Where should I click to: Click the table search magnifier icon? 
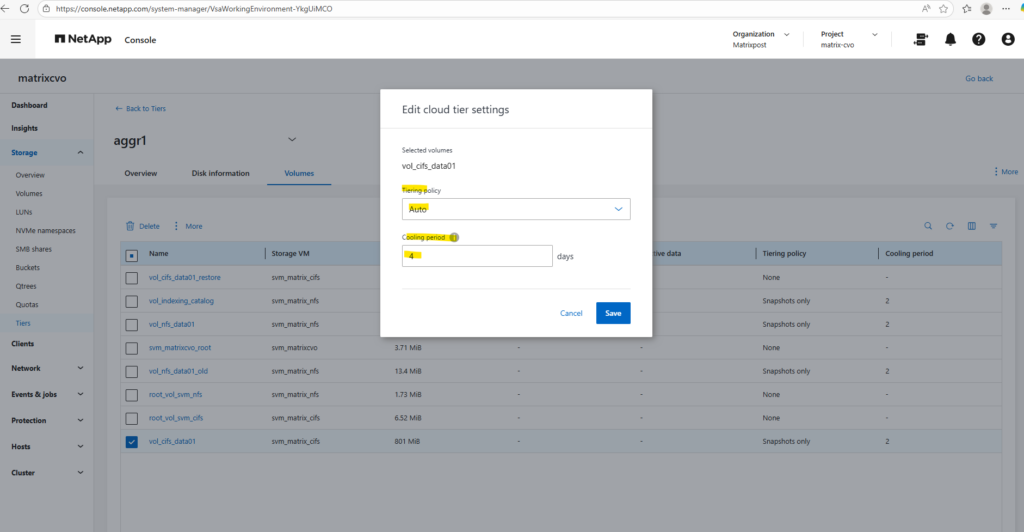[928, 226]
